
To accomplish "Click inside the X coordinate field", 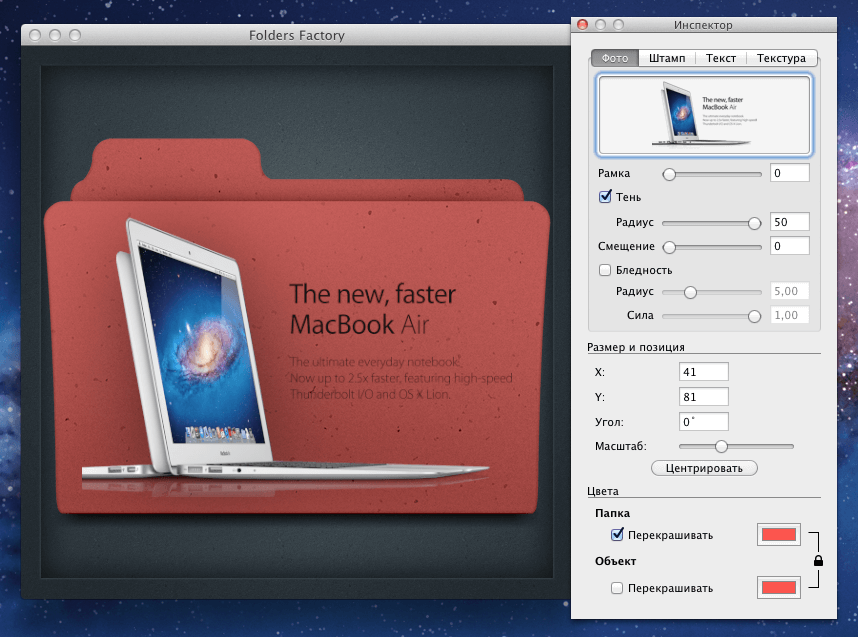I will [703, 371].
